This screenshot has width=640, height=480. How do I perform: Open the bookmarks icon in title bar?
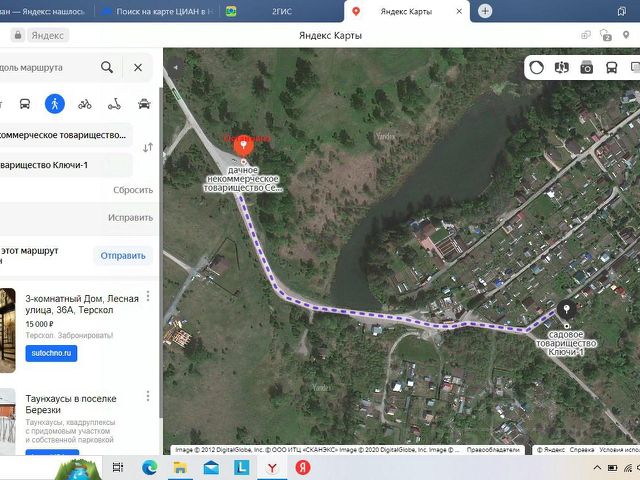(x=622, y=11)
